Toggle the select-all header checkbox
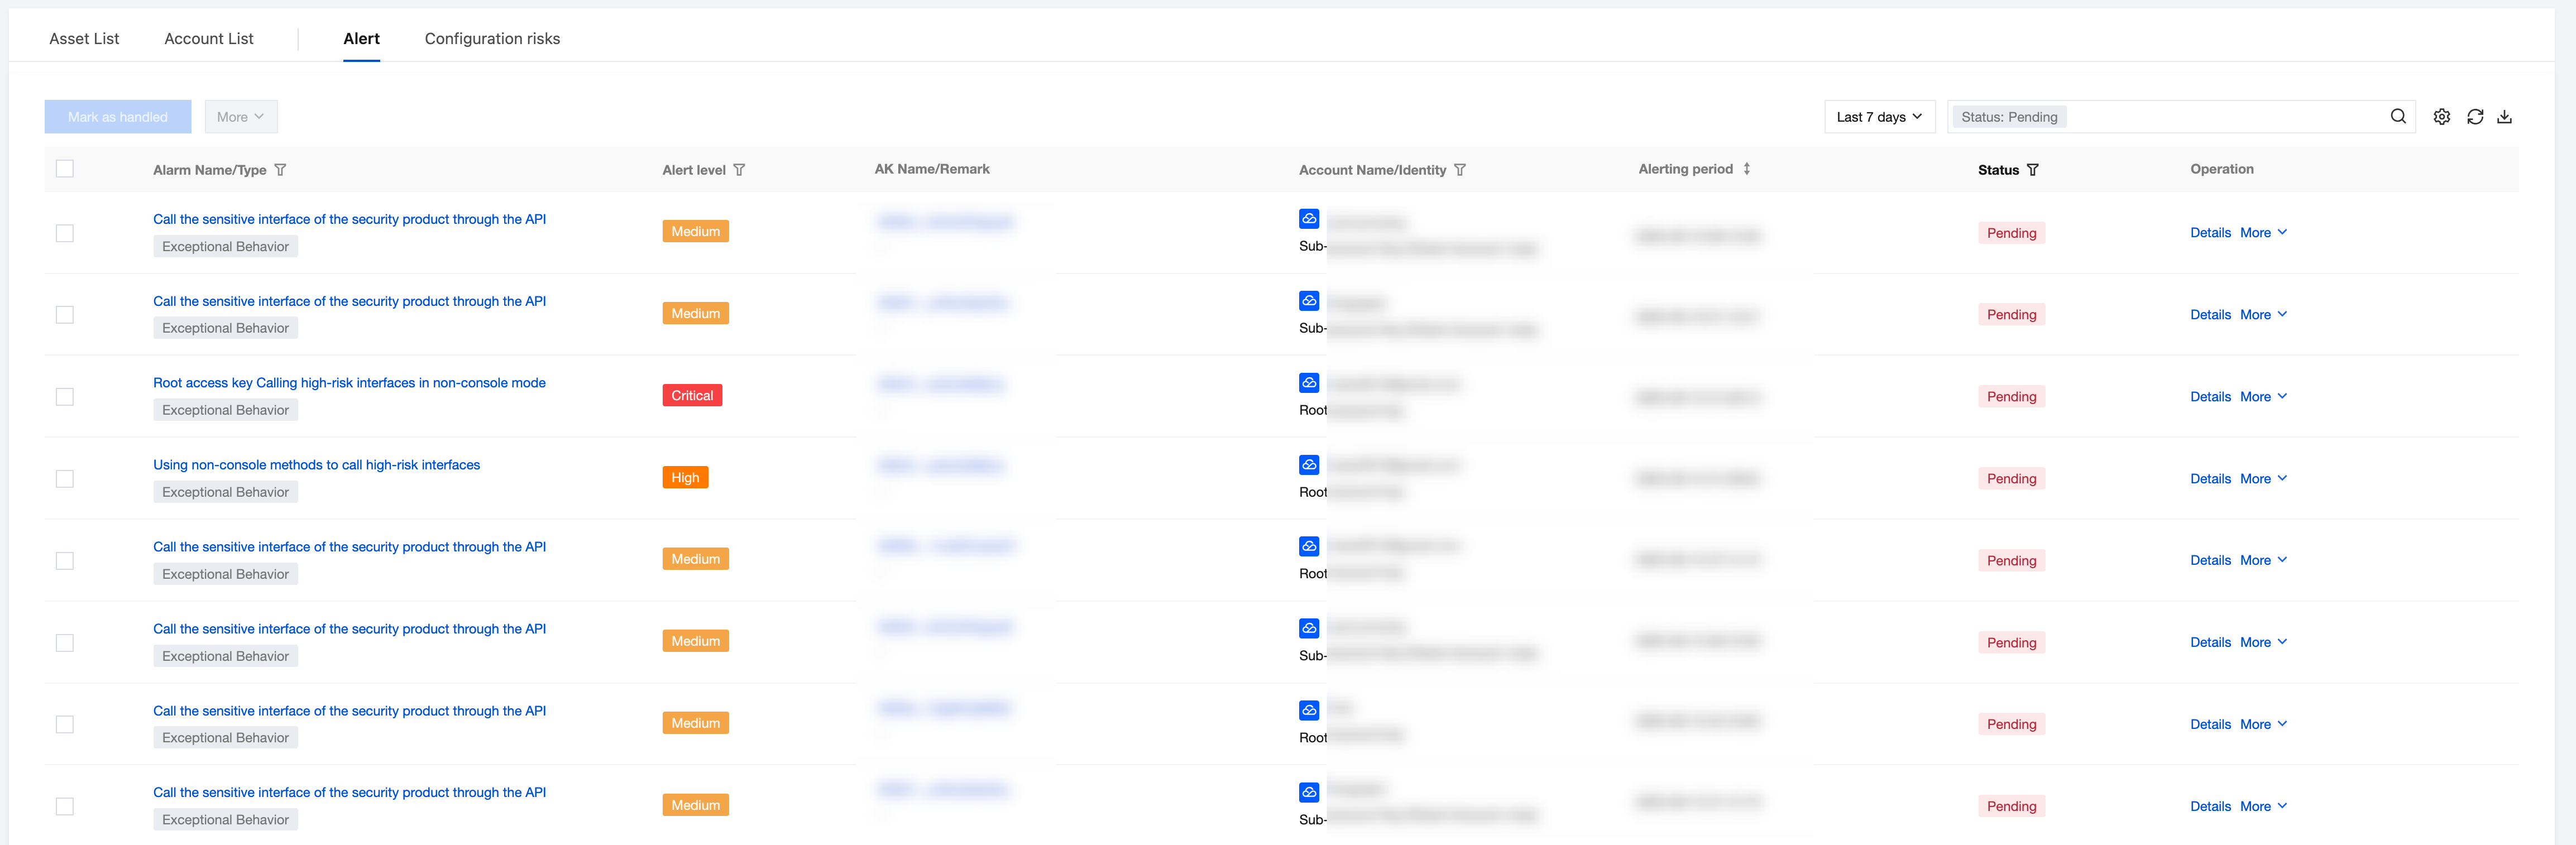This screenshot has height=845, width=2576. coord(65,169)
